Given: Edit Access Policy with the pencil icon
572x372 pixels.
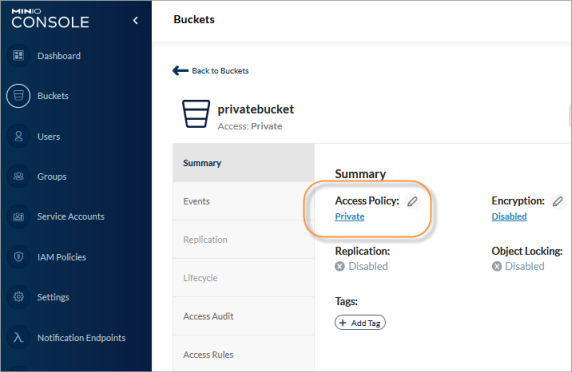Looking at the screenshot, I should 412,201.
